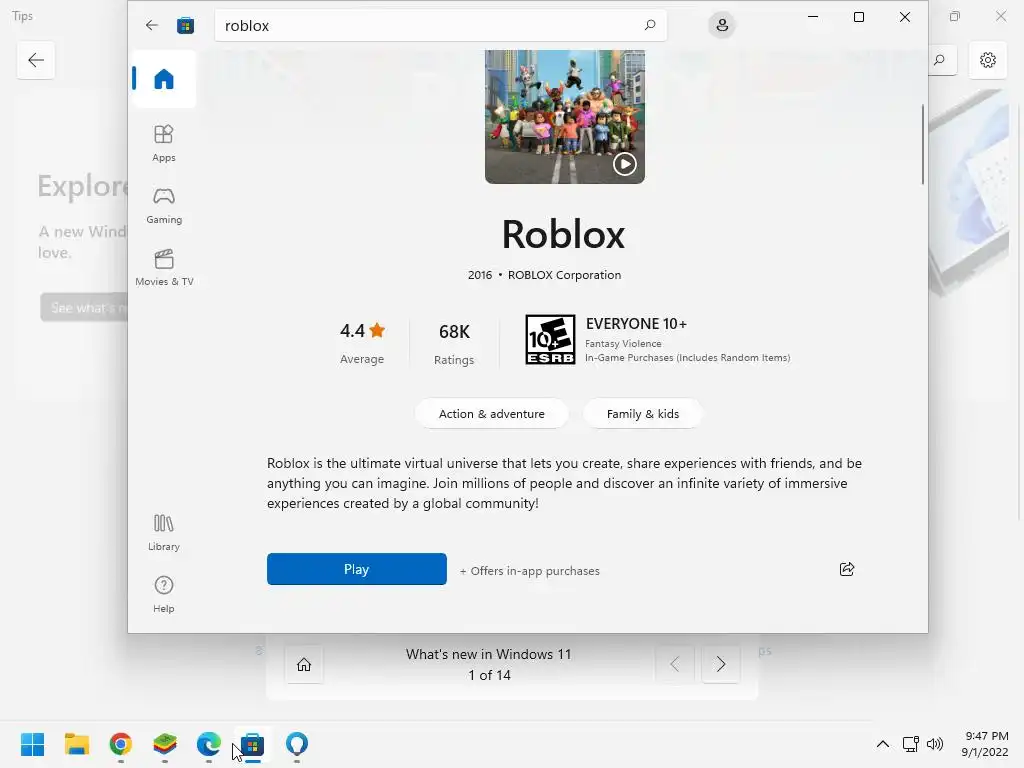Open the Store account profile icon

click(x=722, y=25)
